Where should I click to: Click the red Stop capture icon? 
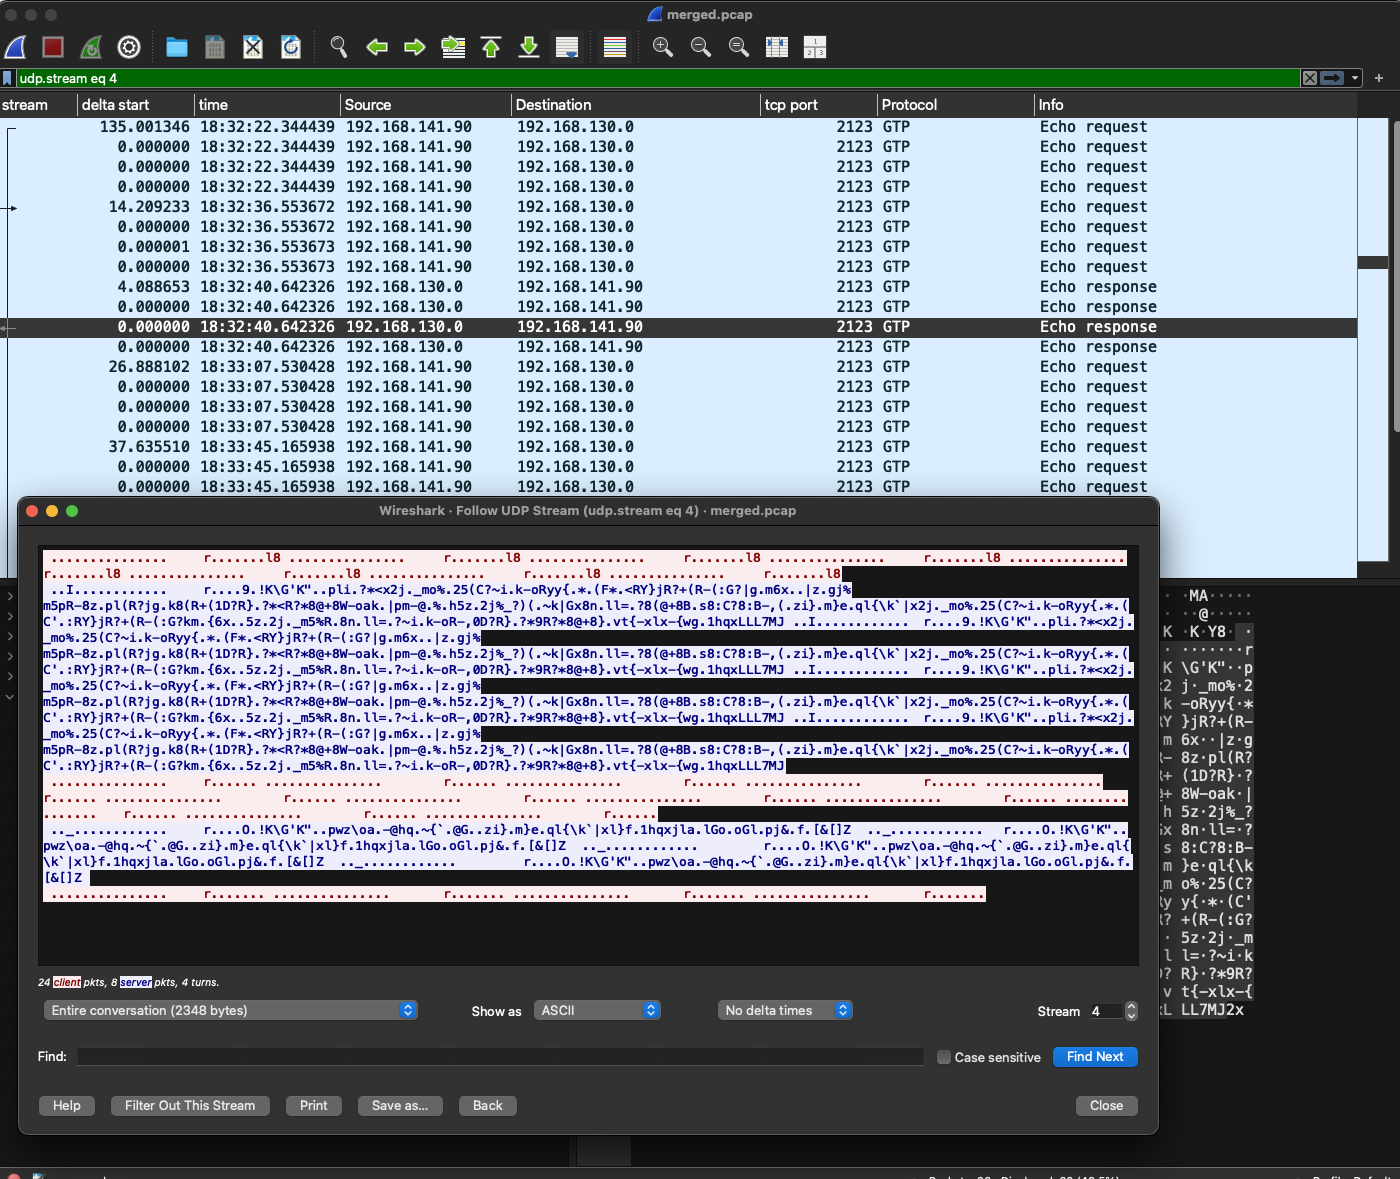coord(53,47)
